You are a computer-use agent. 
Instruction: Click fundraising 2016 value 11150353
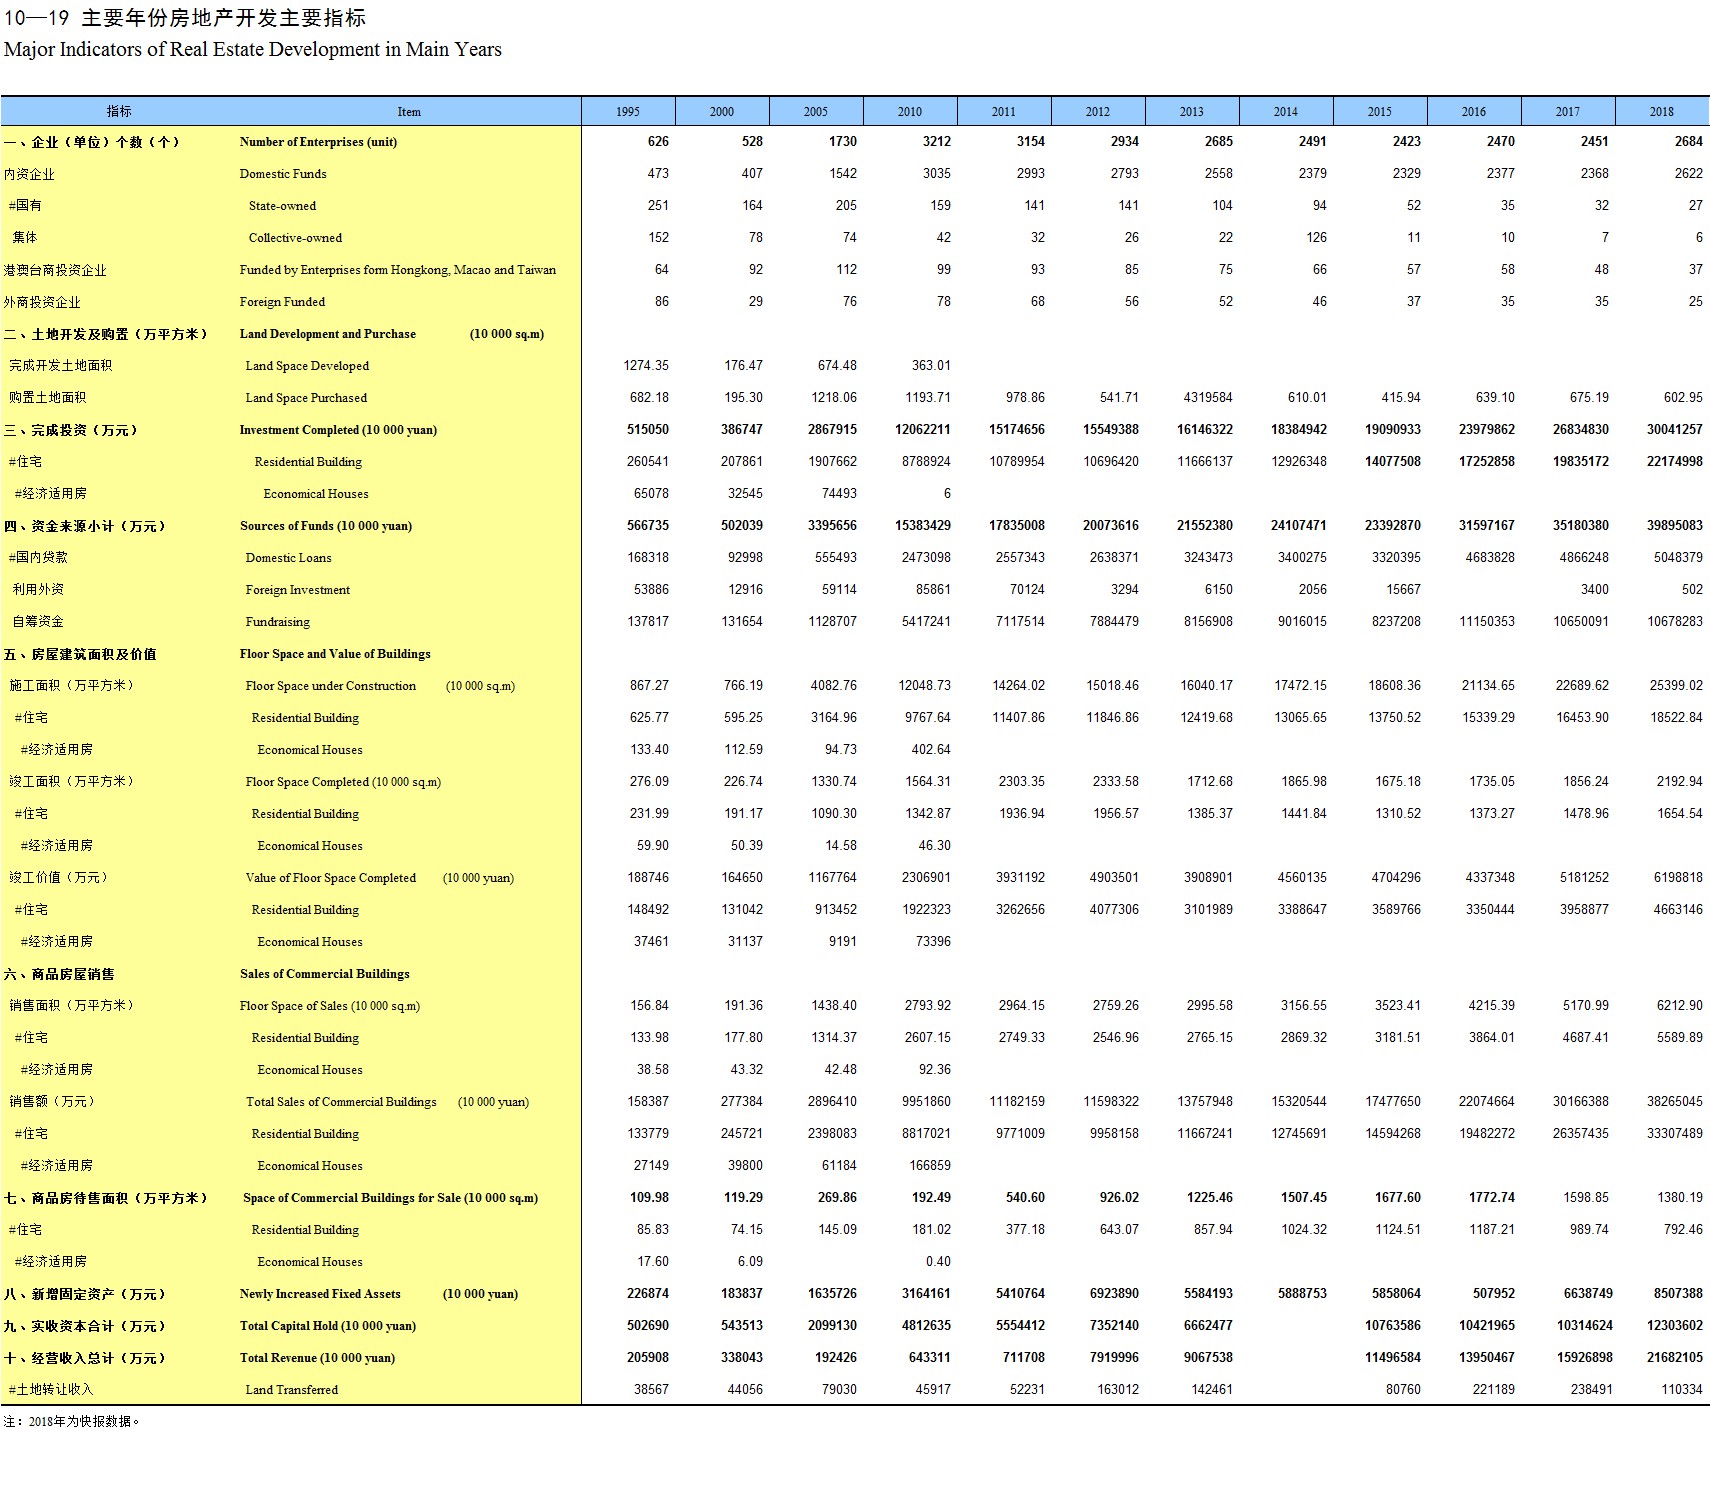[x=1487, y=622]
